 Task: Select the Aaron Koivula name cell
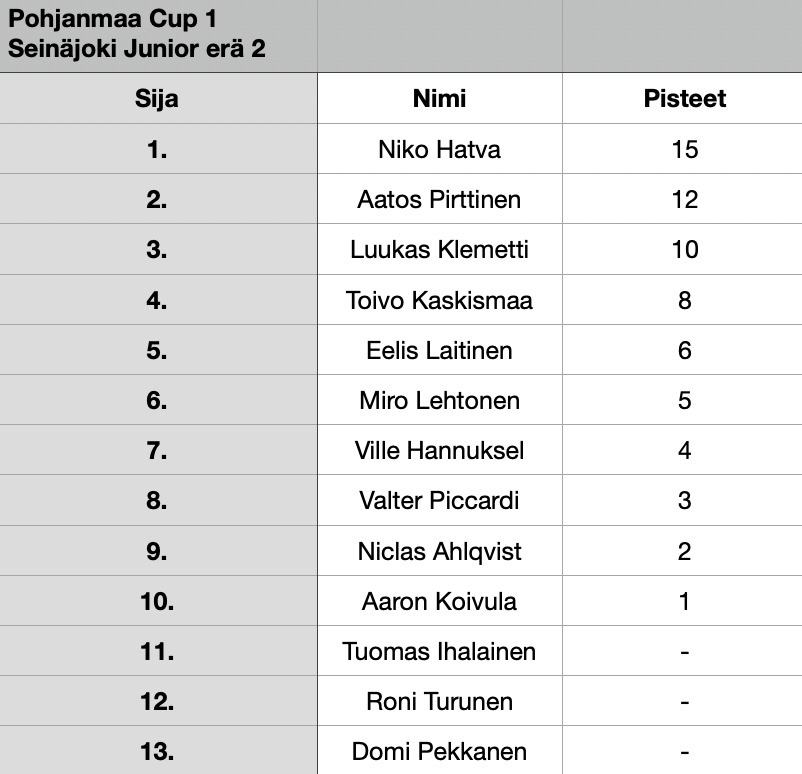tap(440, 601)
